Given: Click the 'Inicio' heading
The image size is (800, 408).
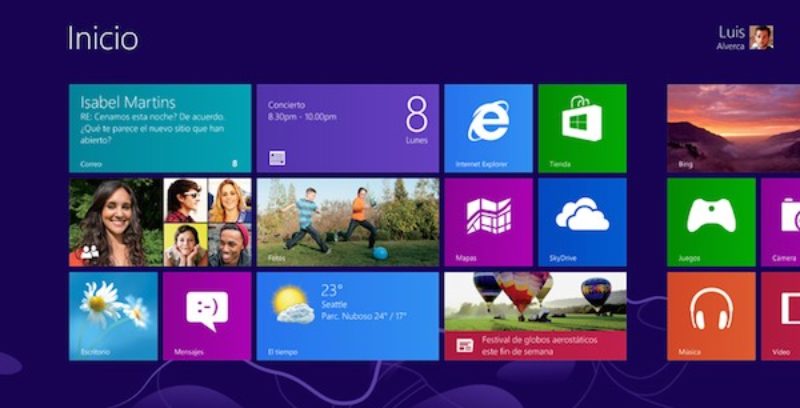Looking at the screenshot, I should [103, 38].
